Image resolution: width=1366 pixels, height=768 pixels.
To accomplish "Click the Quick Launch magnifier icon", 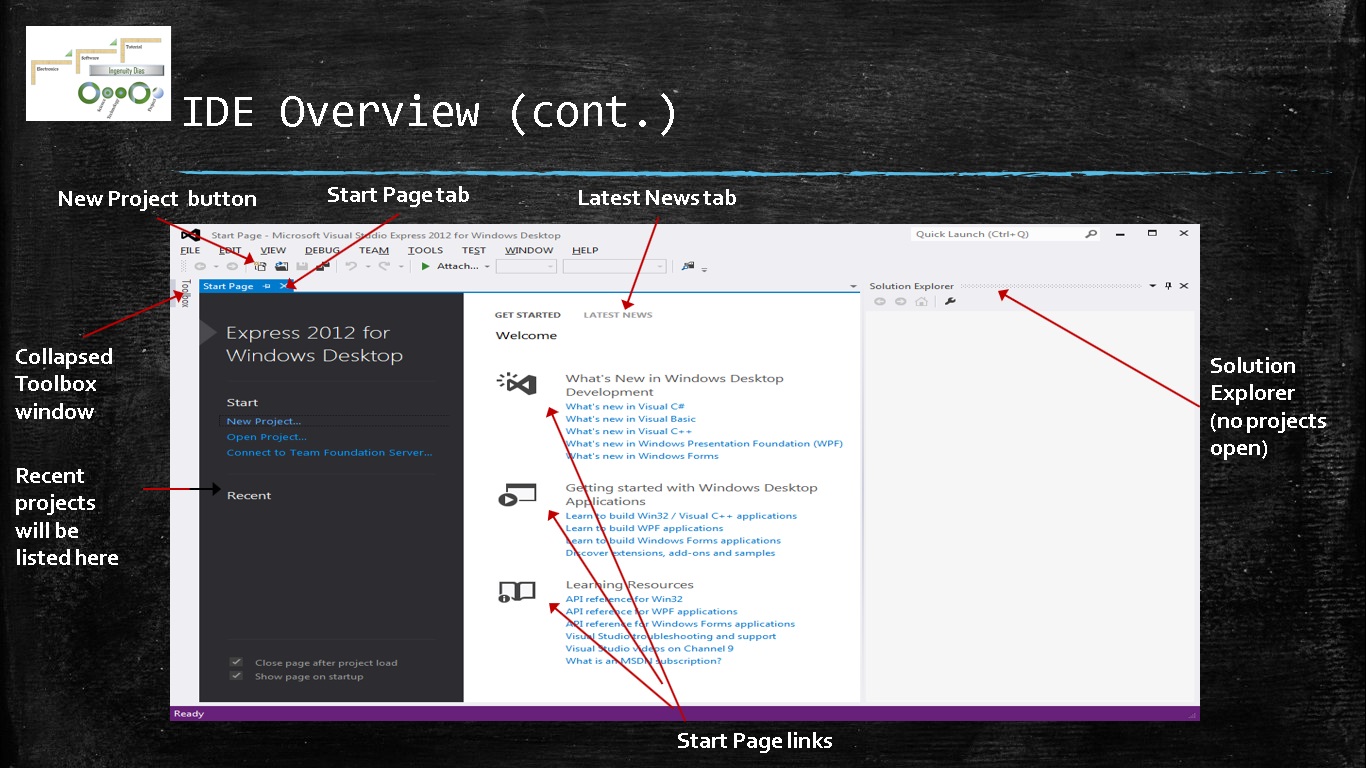I will [x=1091, y=234].
